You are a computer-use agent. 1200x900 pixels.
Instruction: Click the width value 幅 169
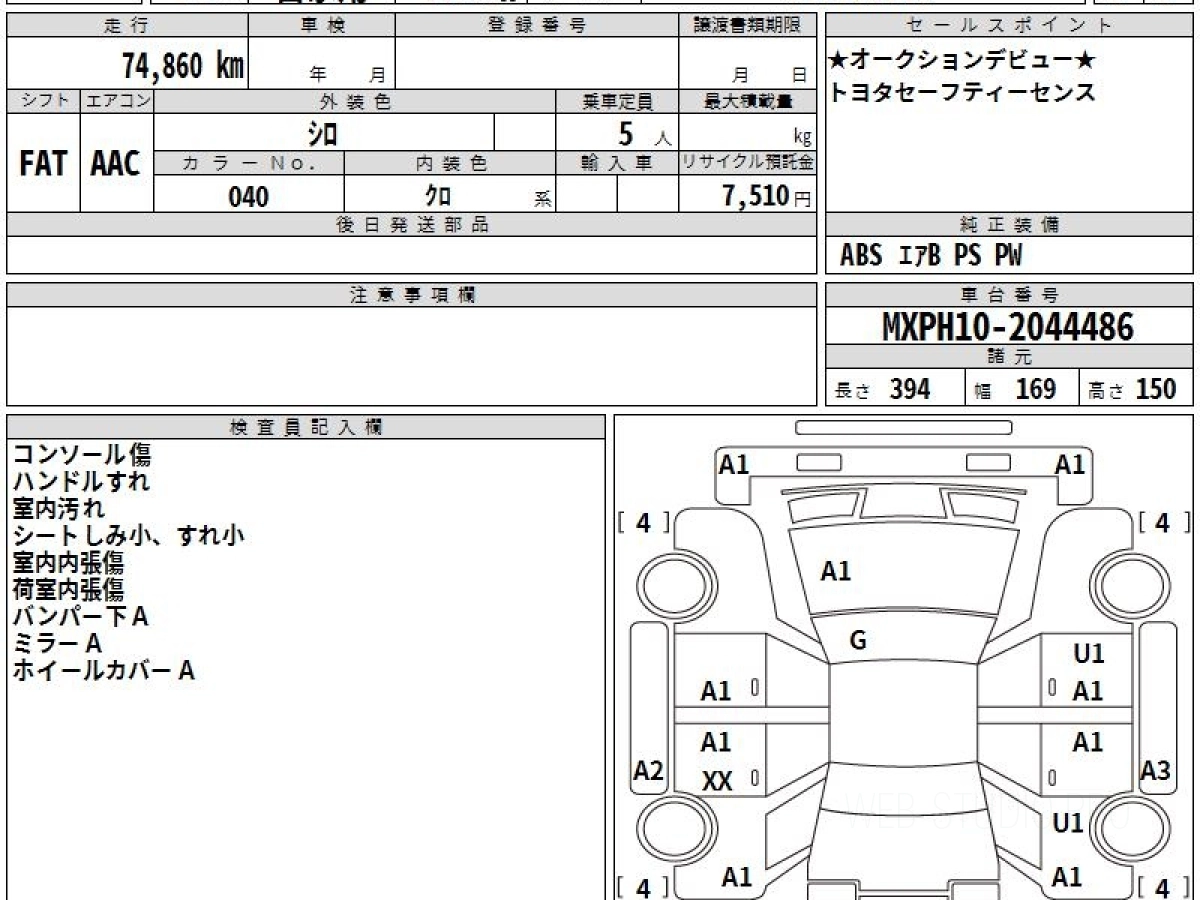[1015, 389]
